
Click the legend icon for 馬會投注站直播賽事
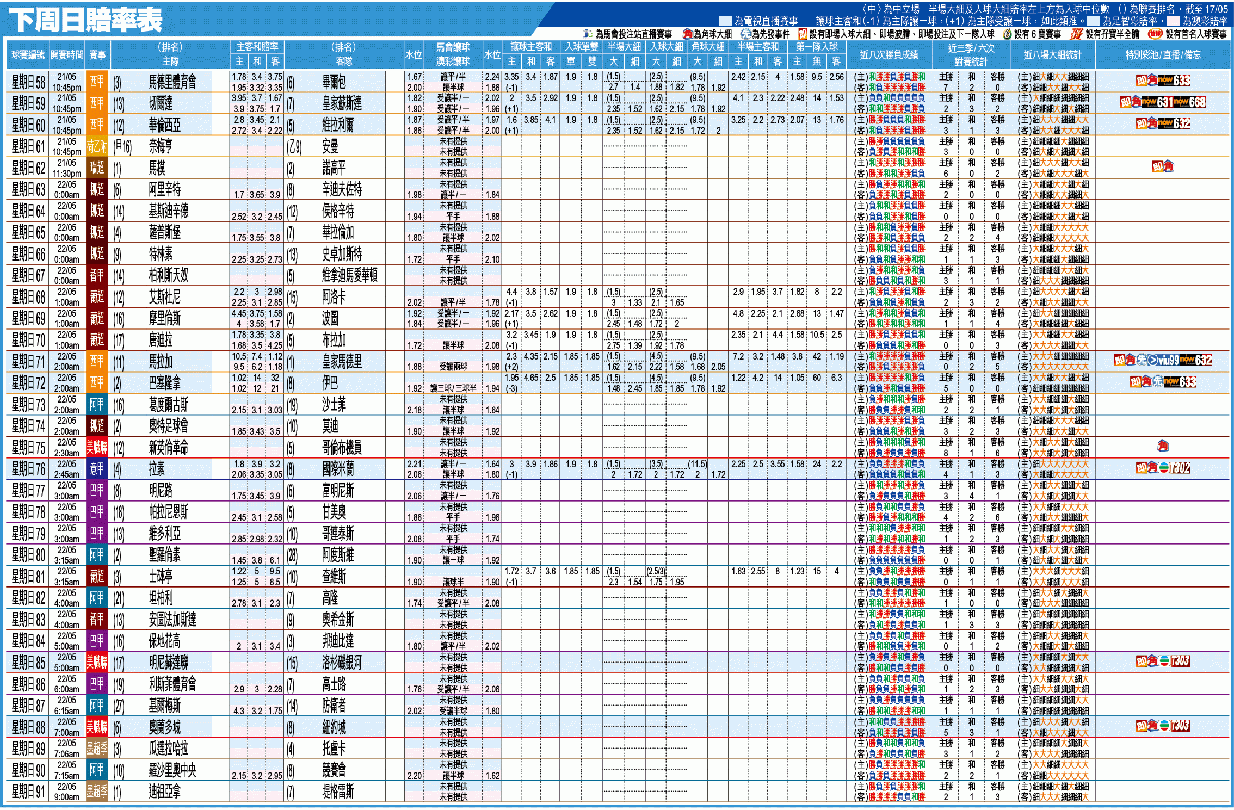[586, 32]
